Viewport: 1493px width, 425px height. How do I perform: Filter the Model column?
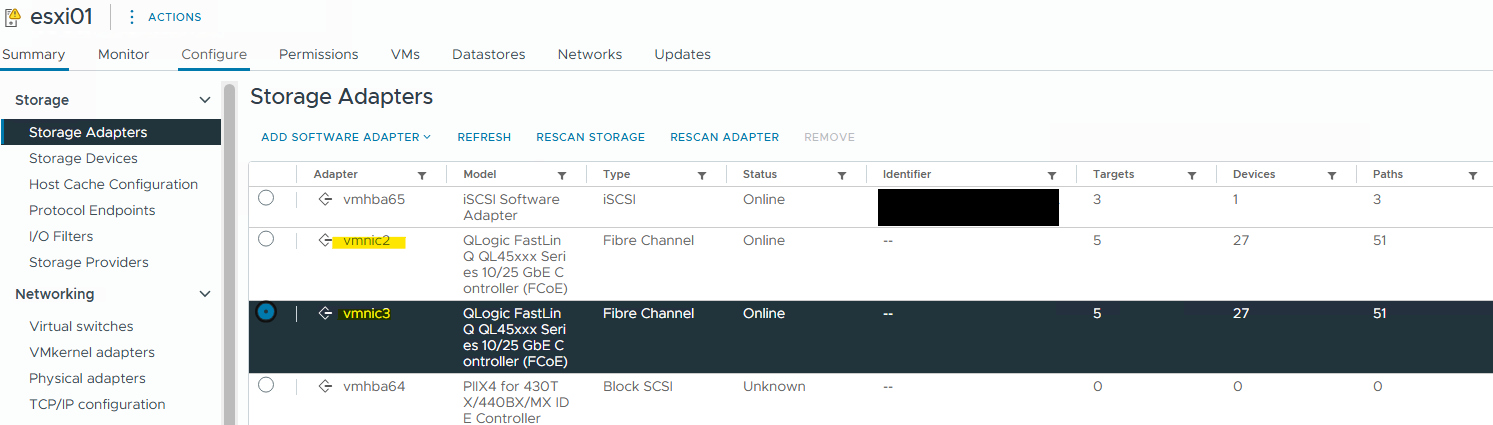tap(562, 175)
